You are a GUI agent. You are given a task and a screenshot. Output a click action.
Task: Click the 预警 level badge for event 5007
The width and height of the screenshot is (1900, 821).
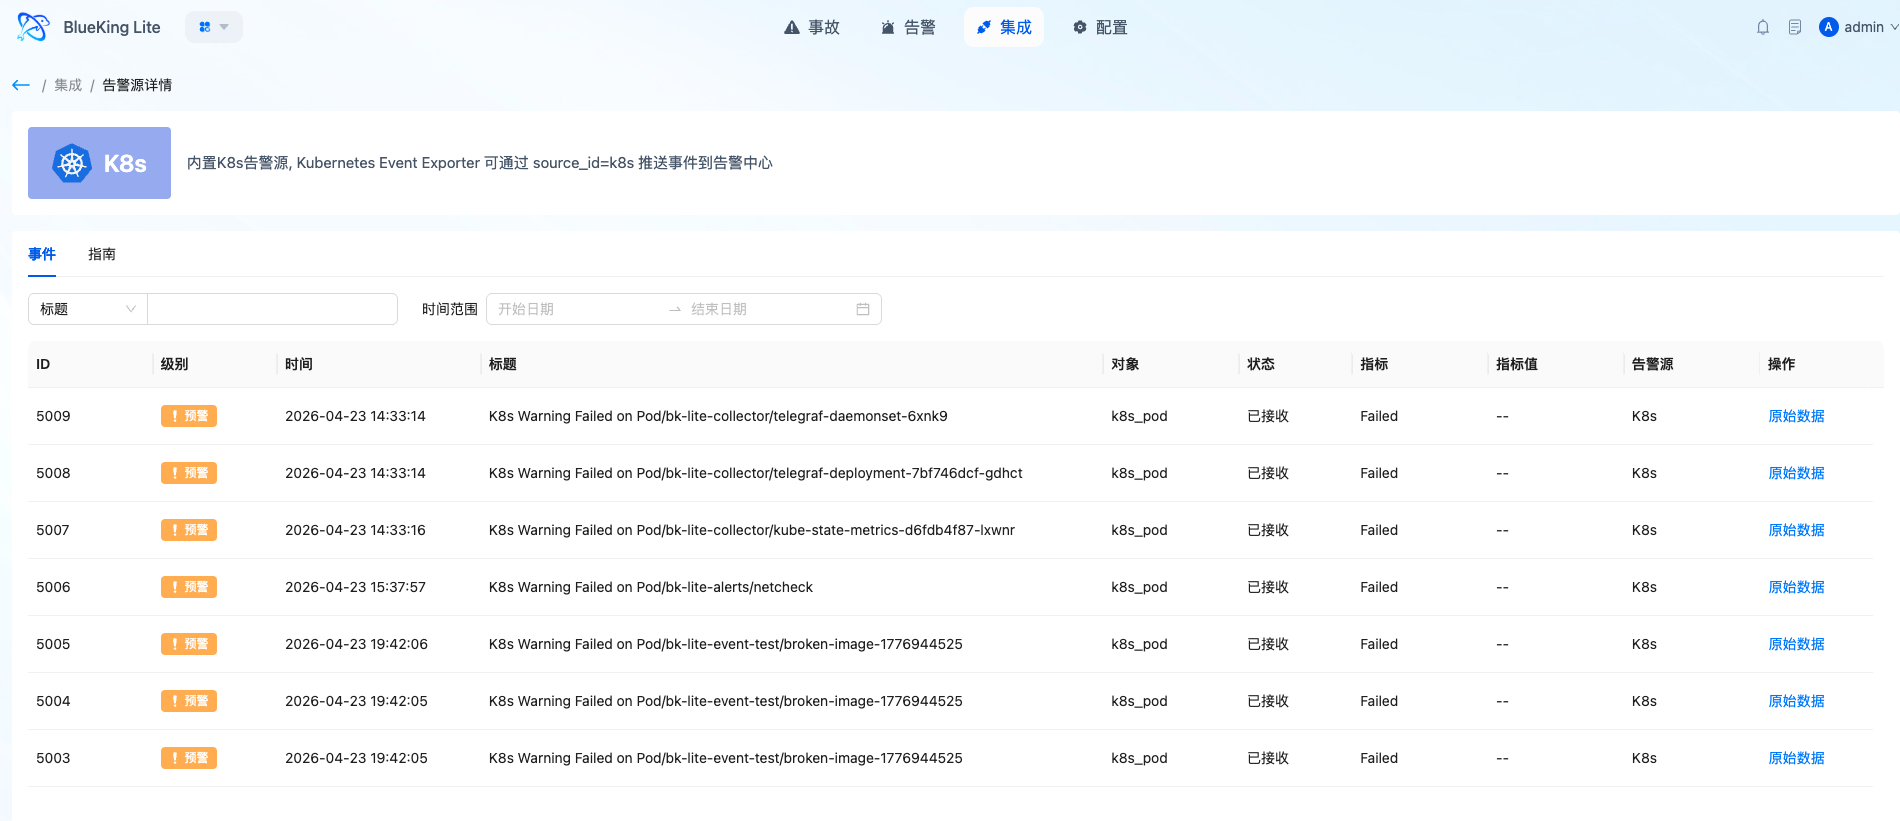[189, 530]
